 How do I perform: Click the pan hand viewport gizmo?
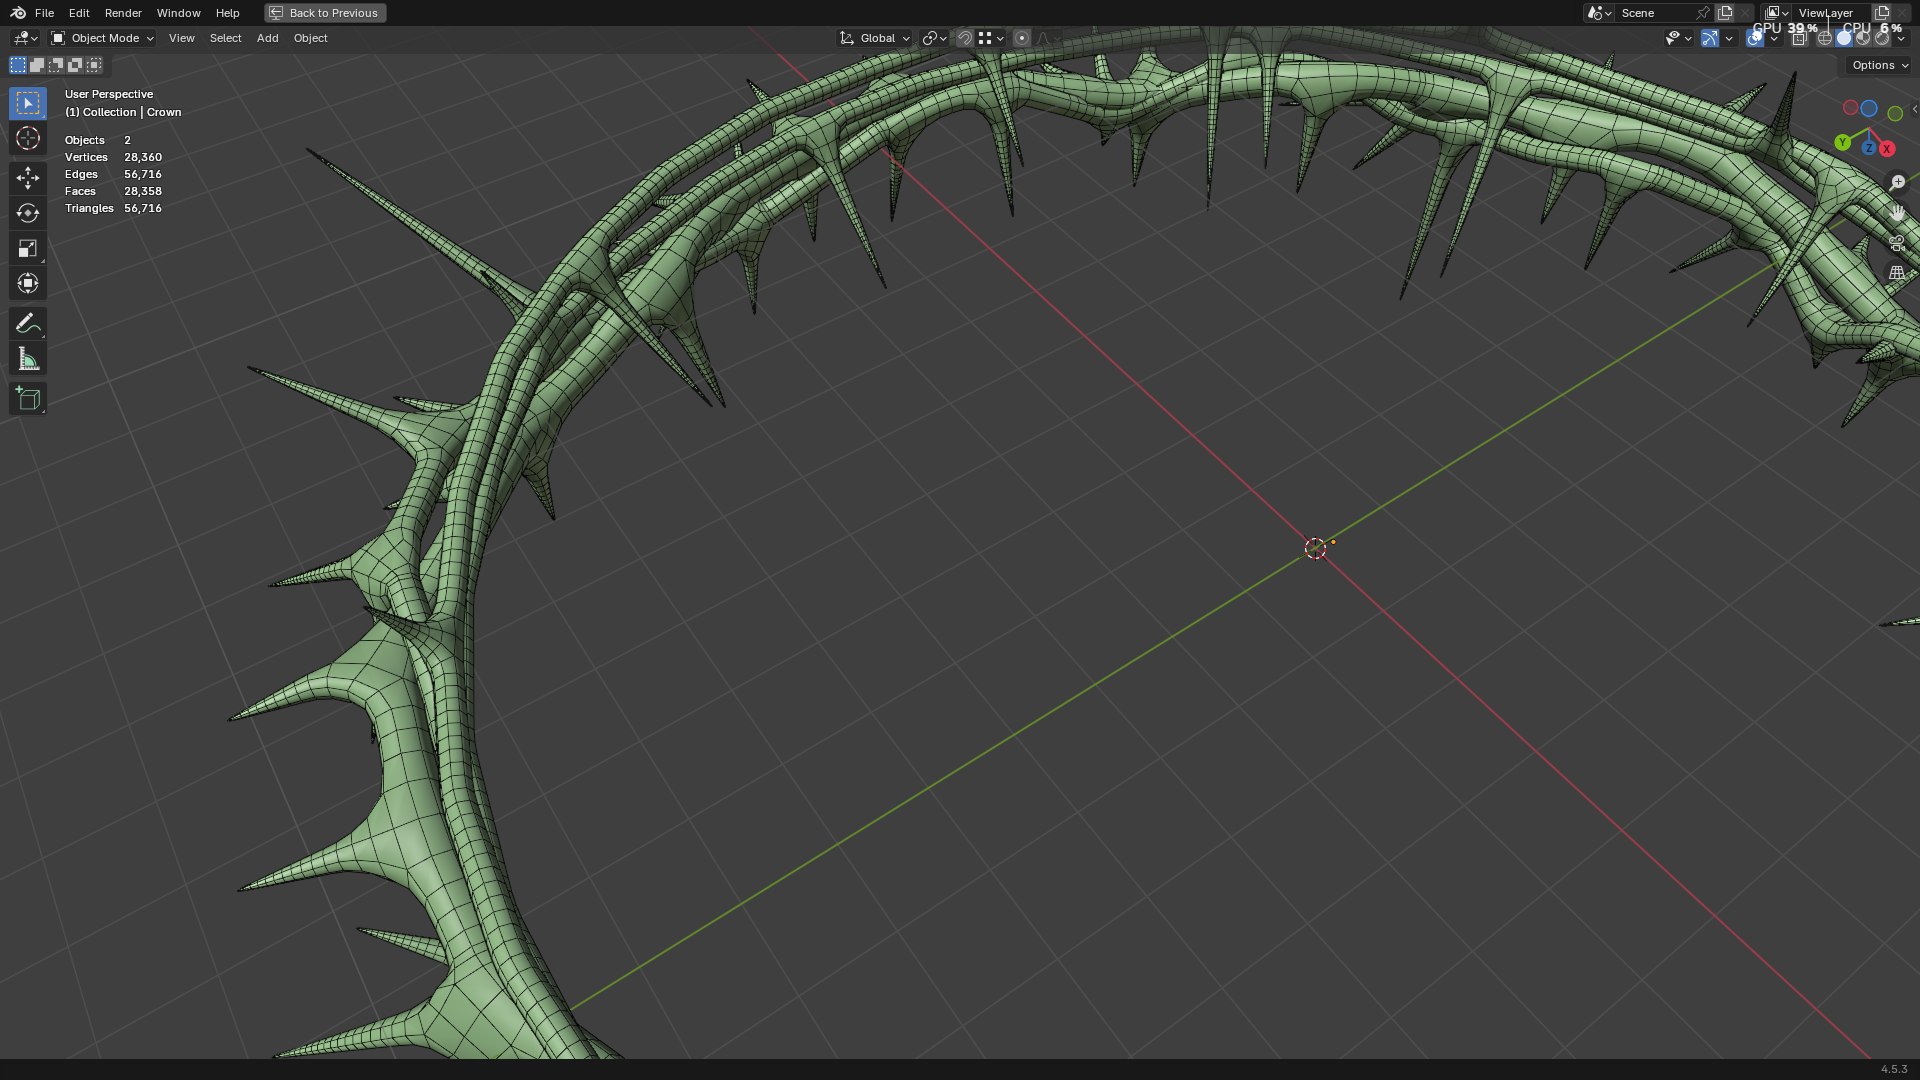[x=1897, y=213]
